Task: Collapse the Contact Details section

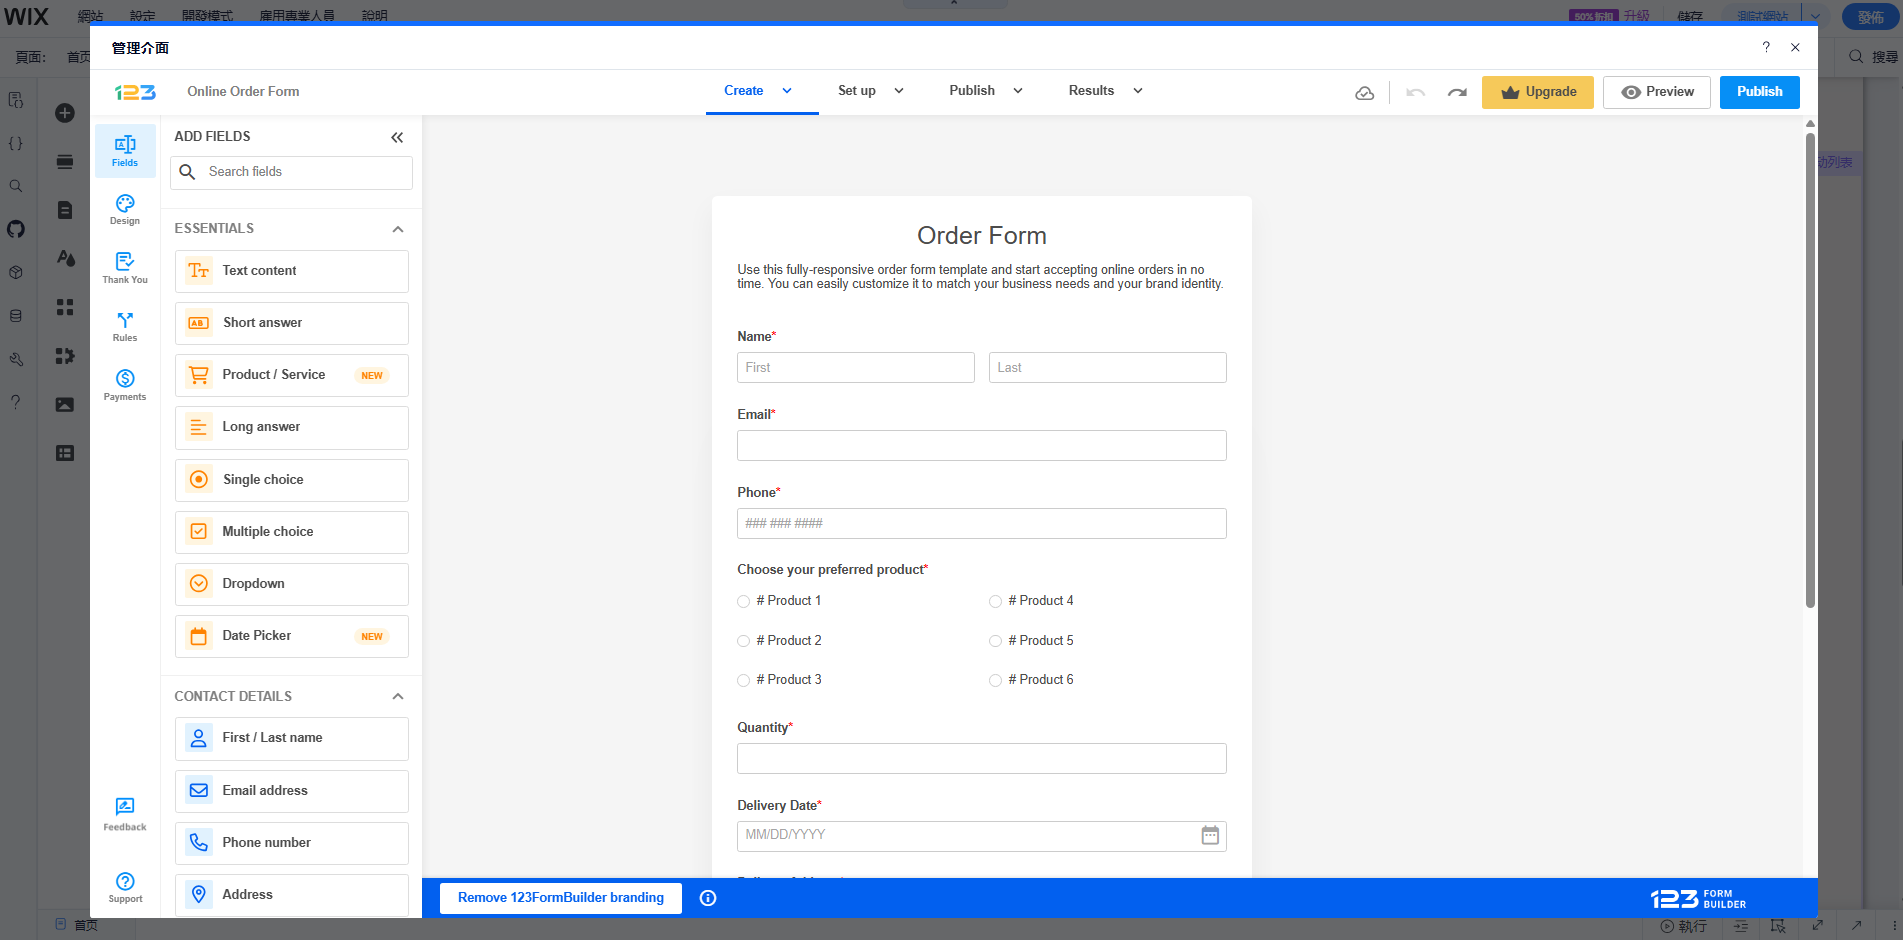Action: [x=398, y=697]
